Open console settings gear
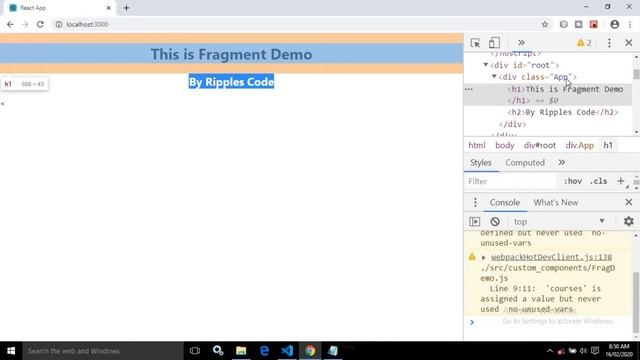The height and width of the screenshot is (360, 640). pyautogui.click(x=629, y=221)
